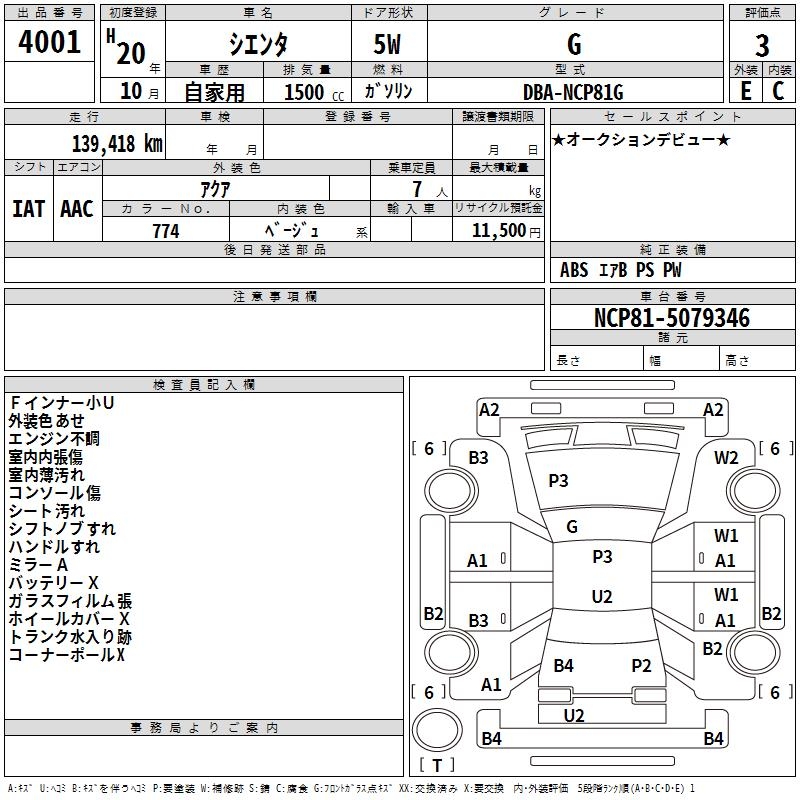Click the rear-left wheel circle on diagram

(451, 653)
